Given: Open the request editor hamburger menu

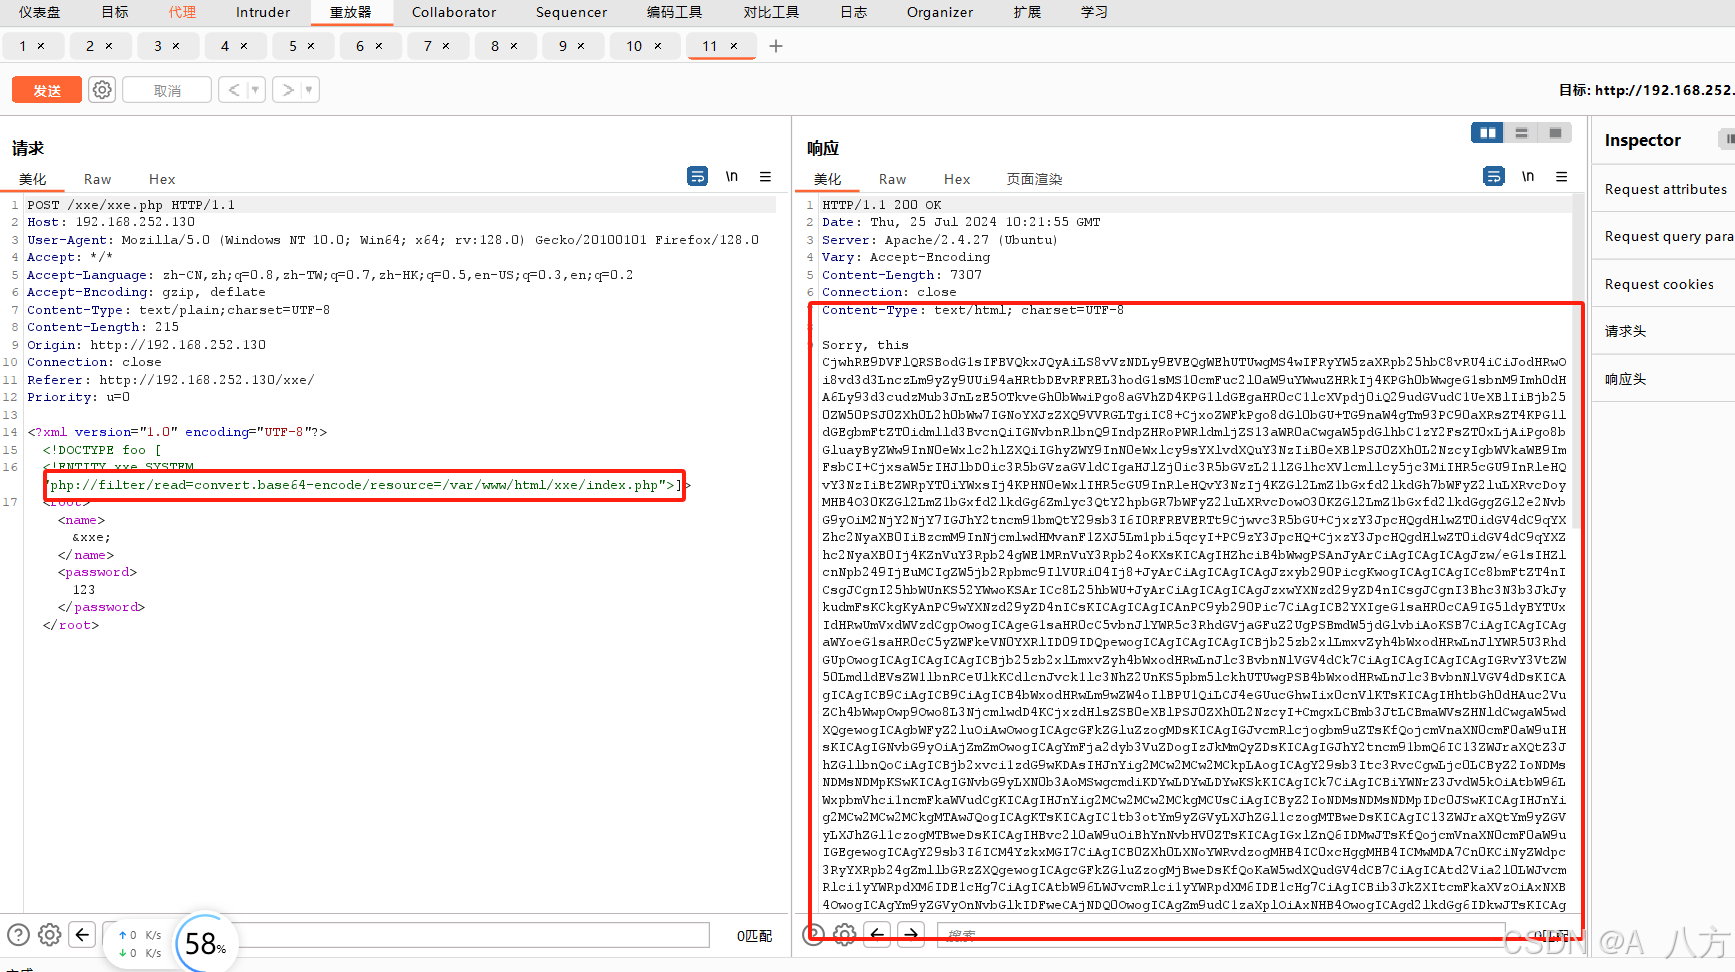Looking at the screenshot, I should point(765,176).
